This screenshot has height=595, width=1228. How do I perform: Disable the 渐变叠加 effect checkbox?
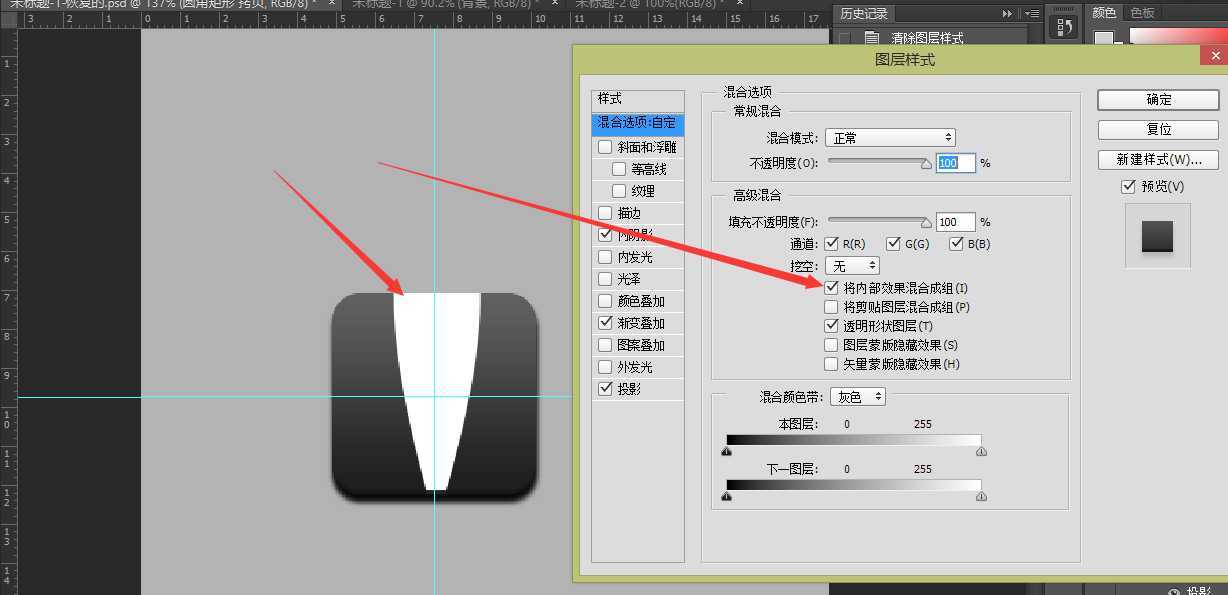pos(605,322)
